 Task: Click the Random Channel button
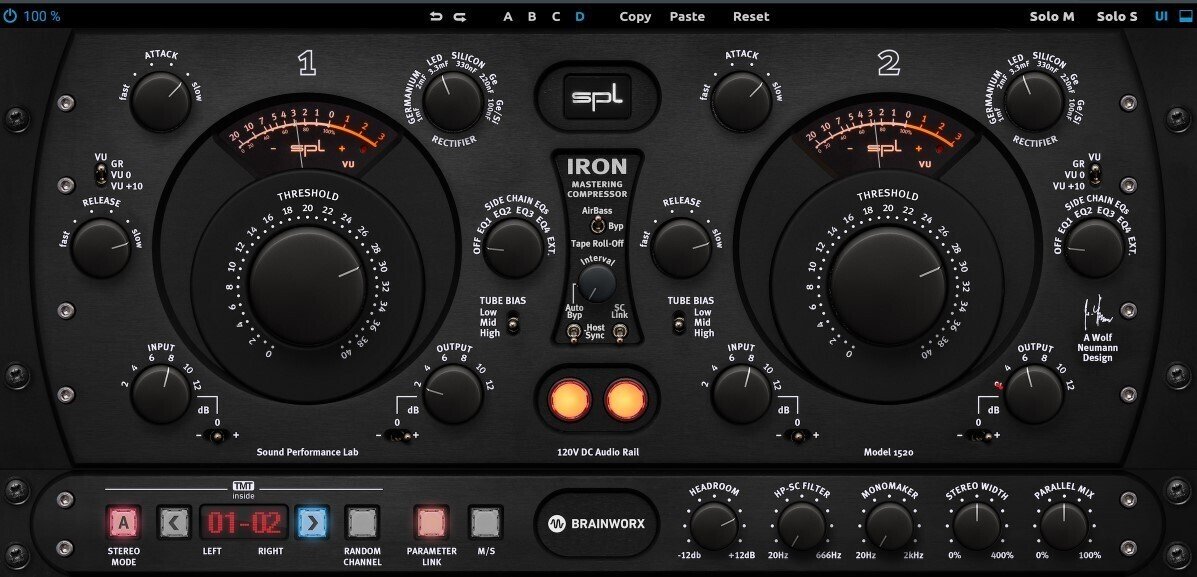pyautogui.click(x=362, y=523)
